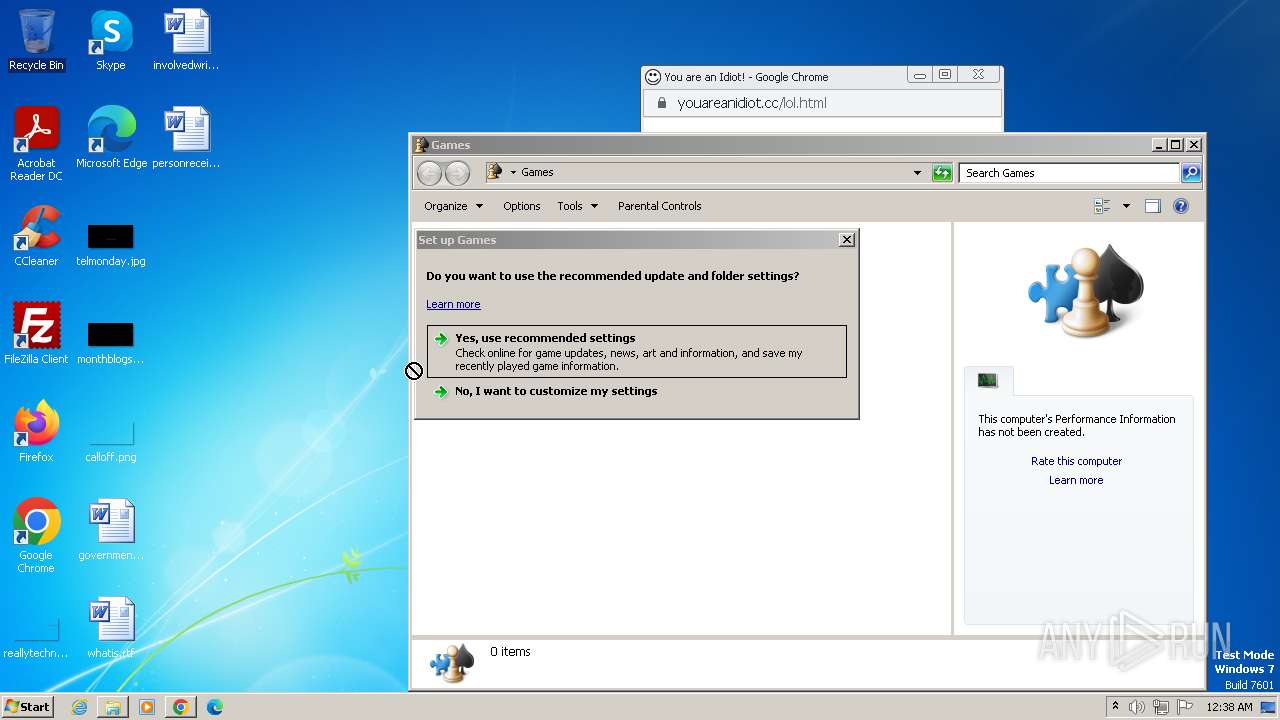Viewport: 1280px width, 720px height.
Task: Open the Action Center flag icon
Action: 1184,707
